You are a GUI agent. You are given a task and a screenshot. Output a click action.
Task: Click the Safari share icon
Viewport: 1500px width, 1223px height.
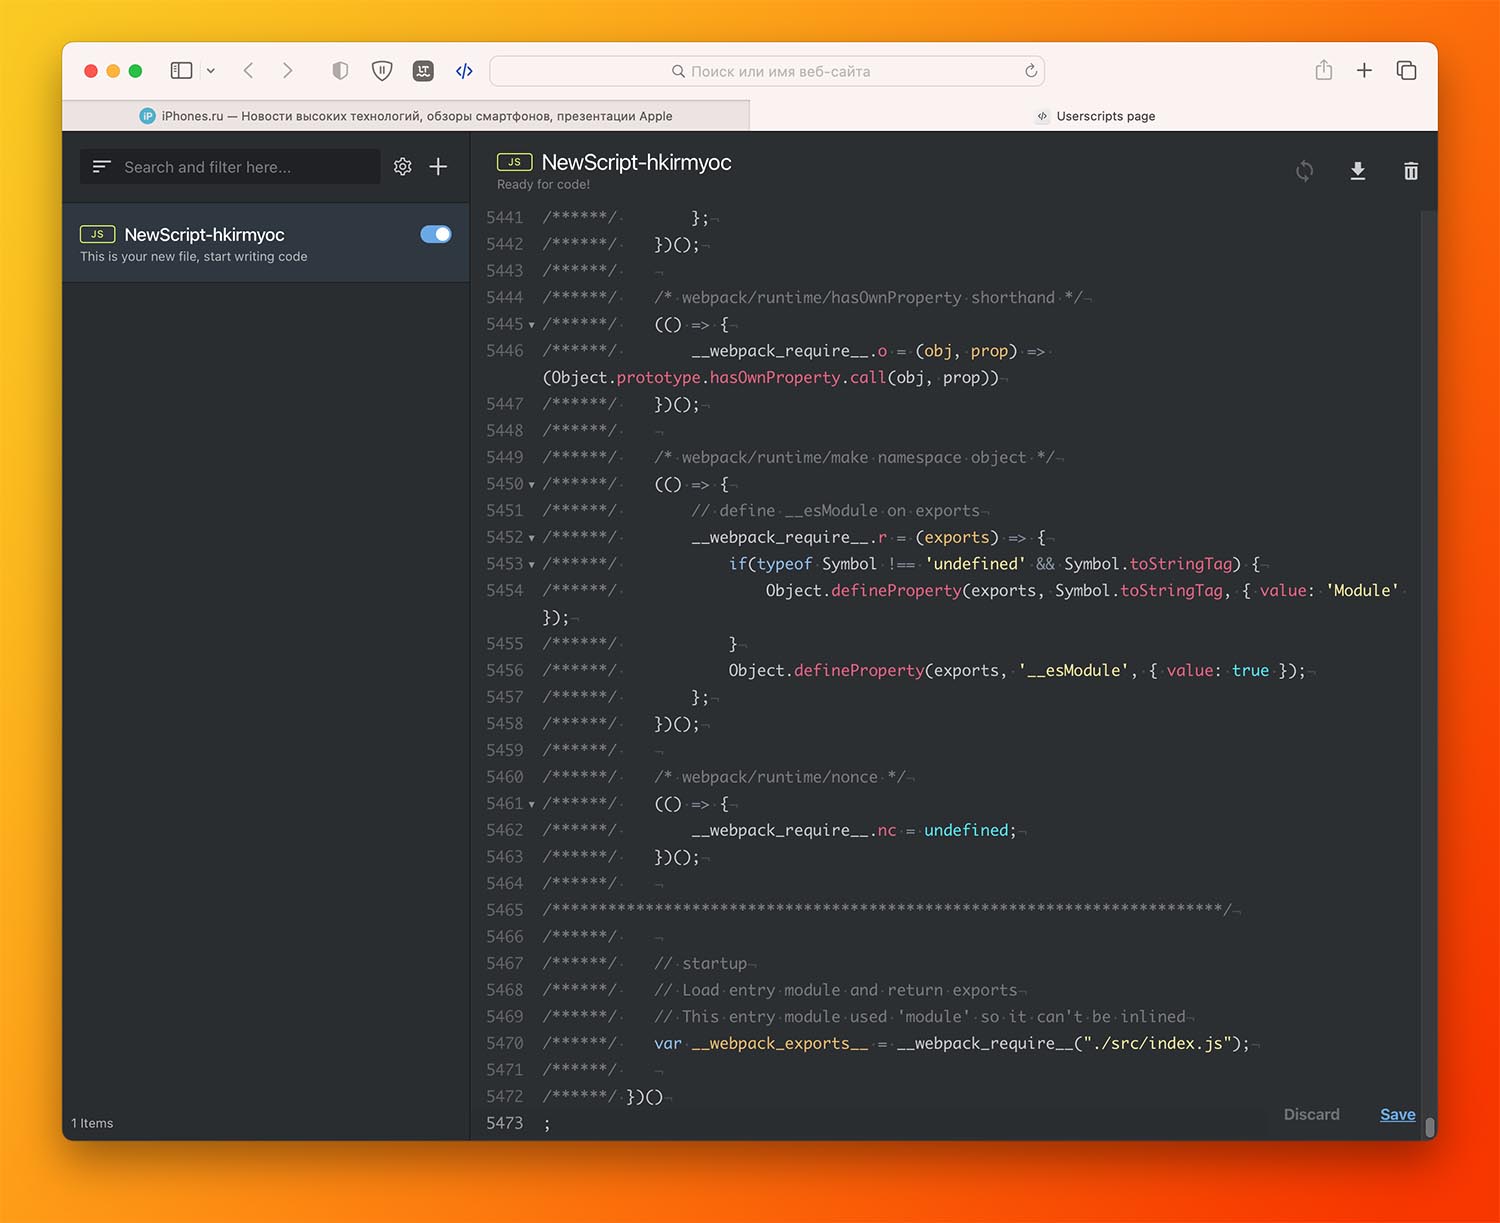coord(1323,71)
